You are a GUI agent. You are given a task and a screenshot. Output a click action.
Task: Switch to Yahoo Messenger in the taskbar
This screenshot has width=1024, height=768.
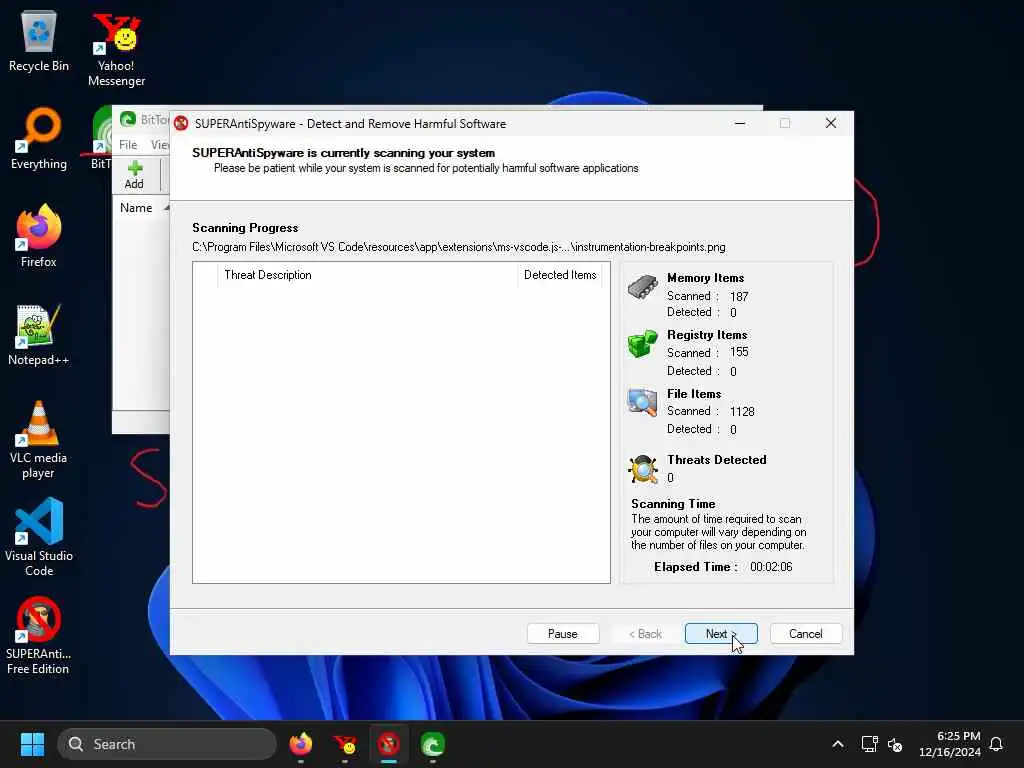[x=345, y=744]
